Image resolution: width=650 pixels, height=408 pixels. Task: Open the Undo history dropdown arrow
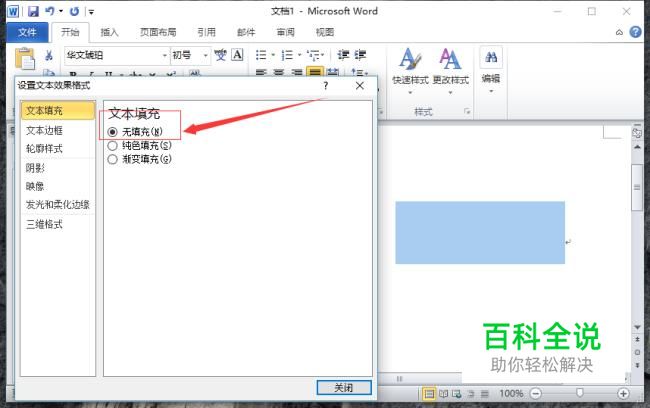click(x=61, y=11)
